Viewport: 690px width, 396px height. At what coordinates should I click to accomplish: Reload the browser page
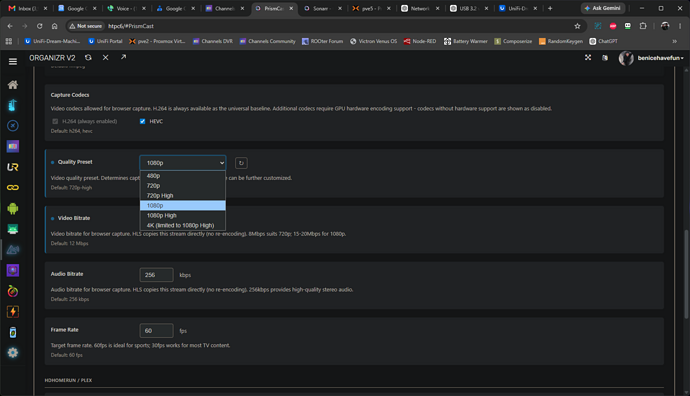click(x=40, y=26)
